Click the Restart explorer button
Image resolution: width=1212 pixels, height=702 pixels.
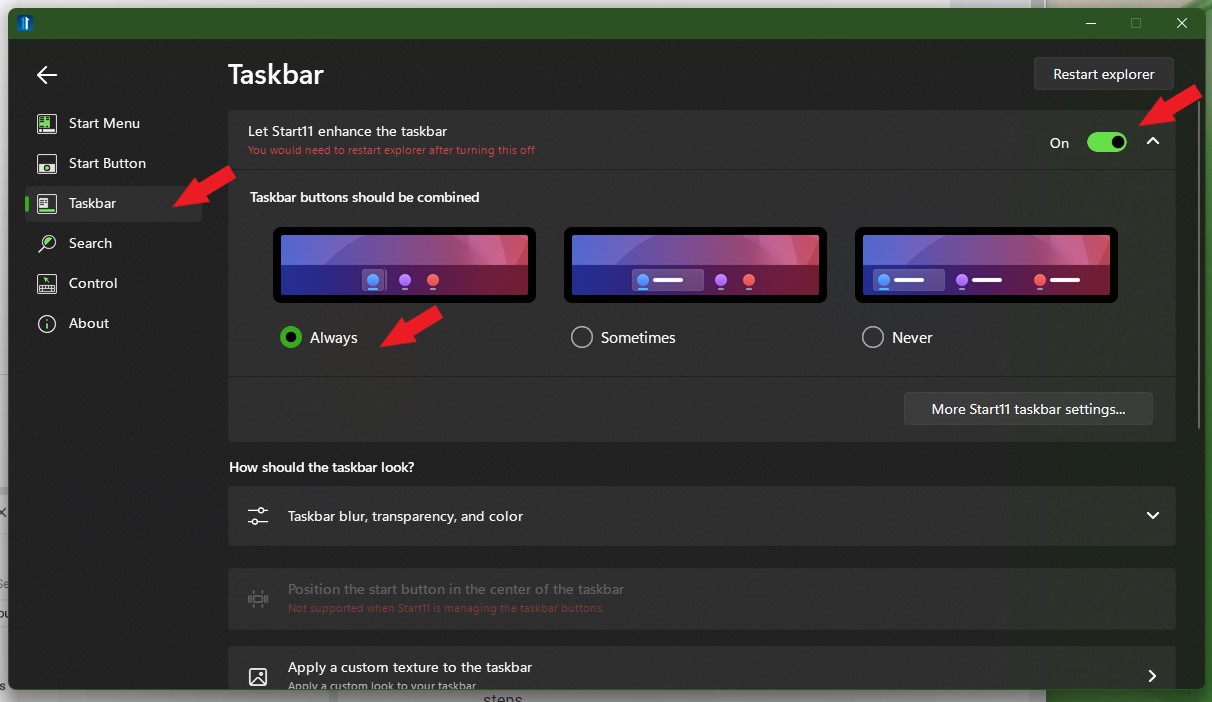point(1104,74)
